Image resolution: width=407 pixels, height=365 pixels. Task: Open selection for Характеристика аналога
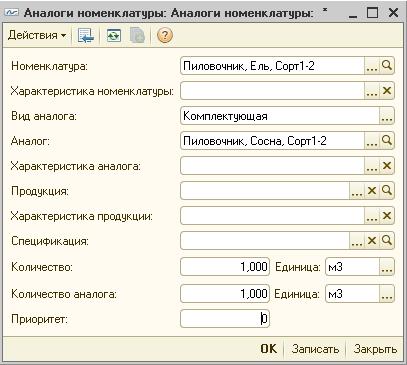(x=372, y=166)
